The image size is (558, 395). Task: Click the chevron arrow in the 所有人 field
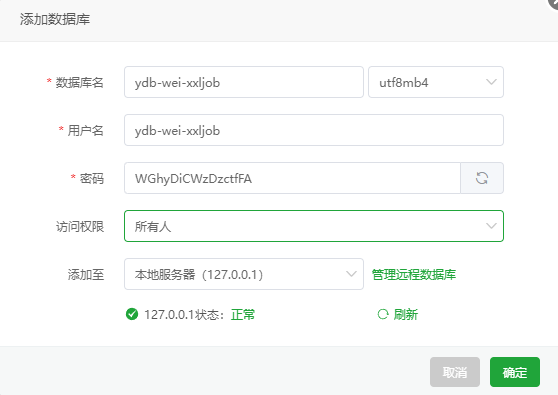[491, 226]
